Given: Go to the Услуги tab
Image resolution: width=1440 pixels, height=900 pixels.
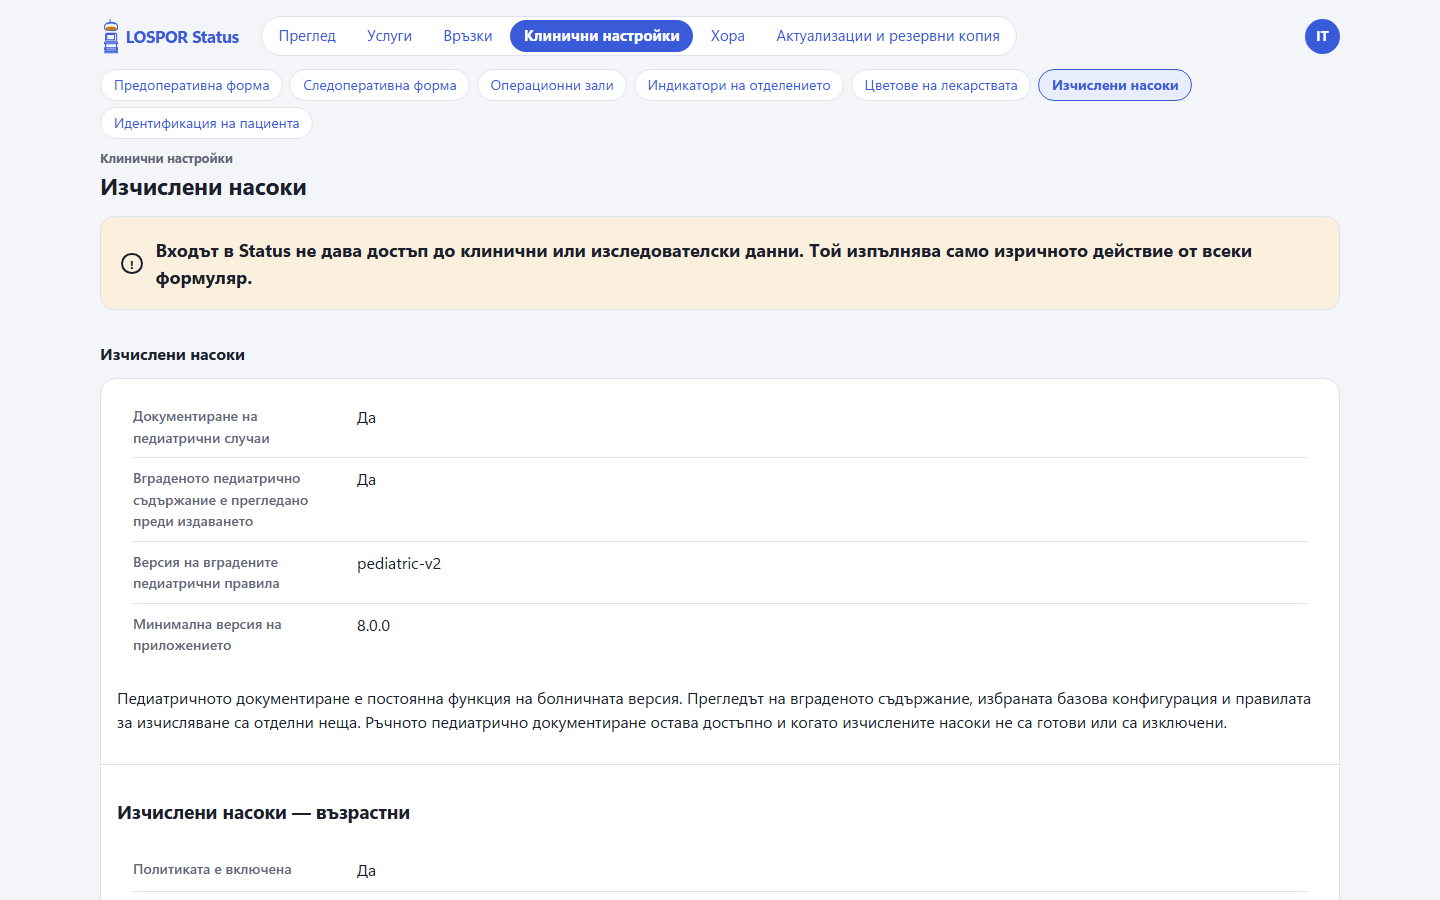Looking at the screenshot, I should coord(389,36).
